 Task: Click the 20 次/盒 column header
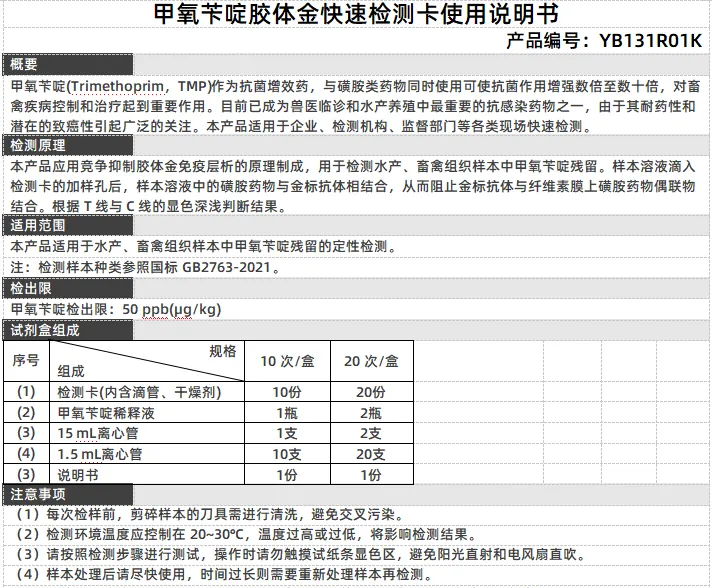coord(371,361)
